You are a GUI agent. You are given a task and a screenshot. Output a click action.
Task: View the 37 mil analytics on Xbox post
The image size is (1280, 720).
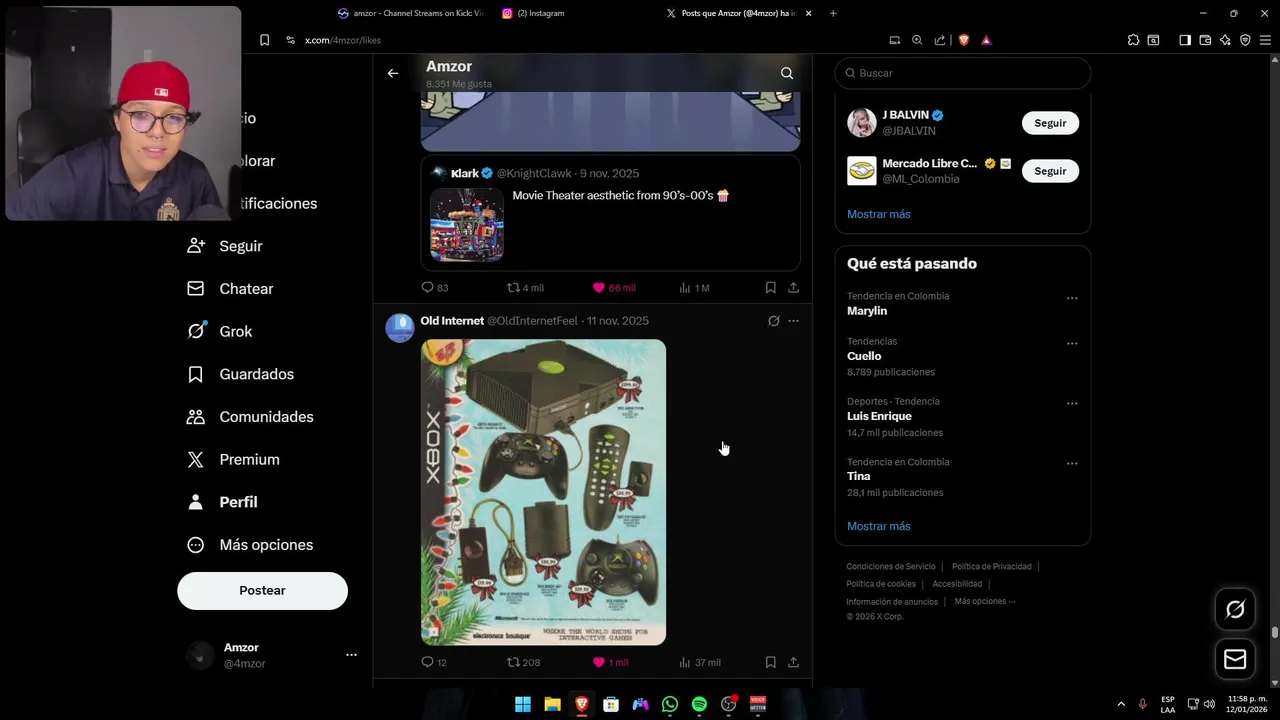click(x=700, y=662)
